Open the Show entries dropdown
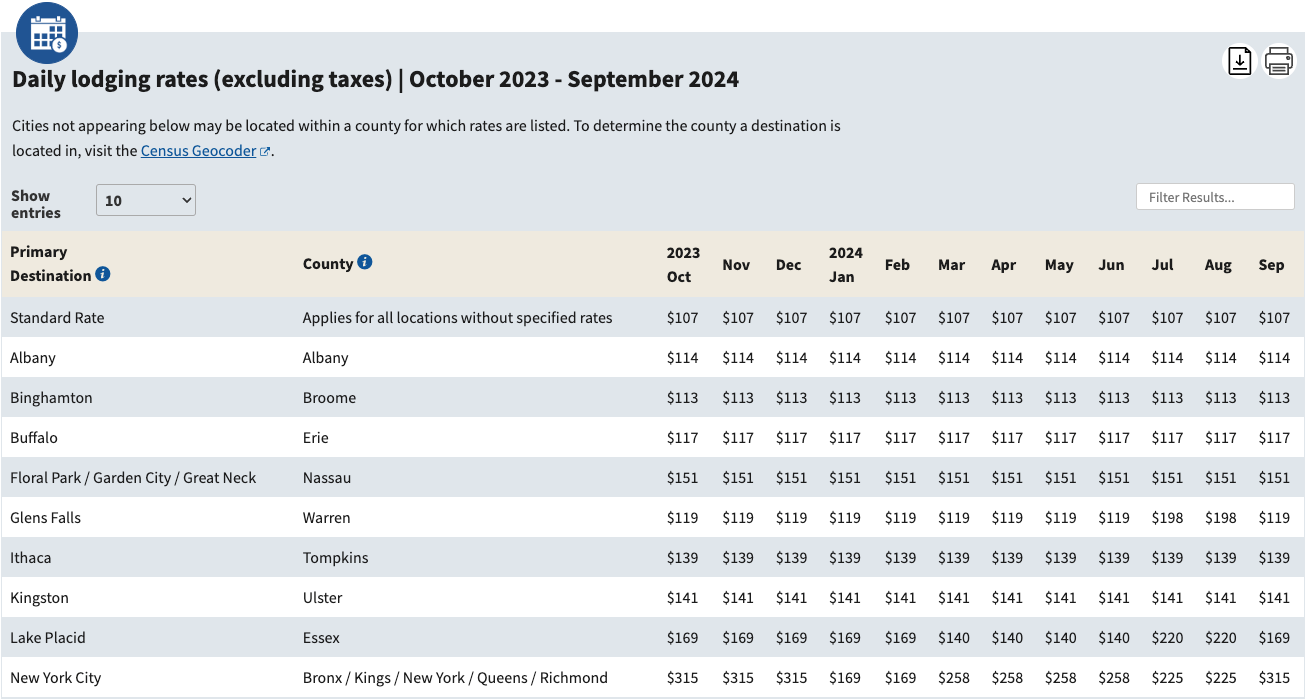This screenshot has width=1307, height=699. [146, 200]
